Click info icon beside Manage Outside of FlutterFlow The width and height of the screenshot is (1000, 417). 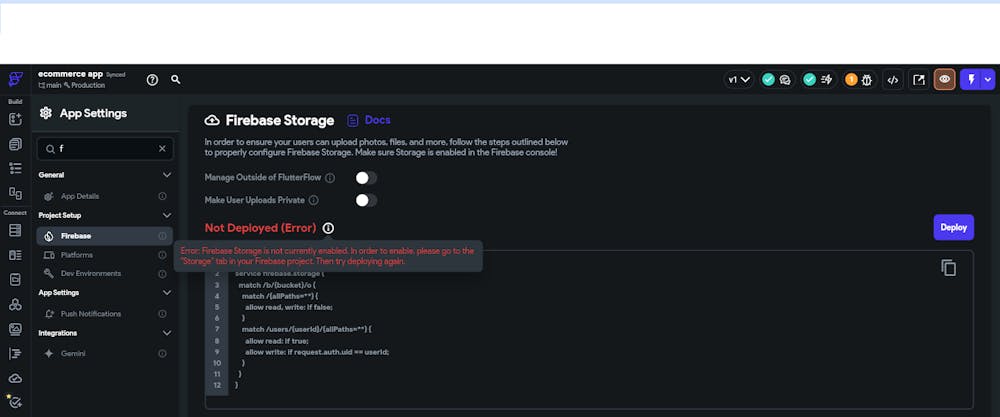point(330,178)
